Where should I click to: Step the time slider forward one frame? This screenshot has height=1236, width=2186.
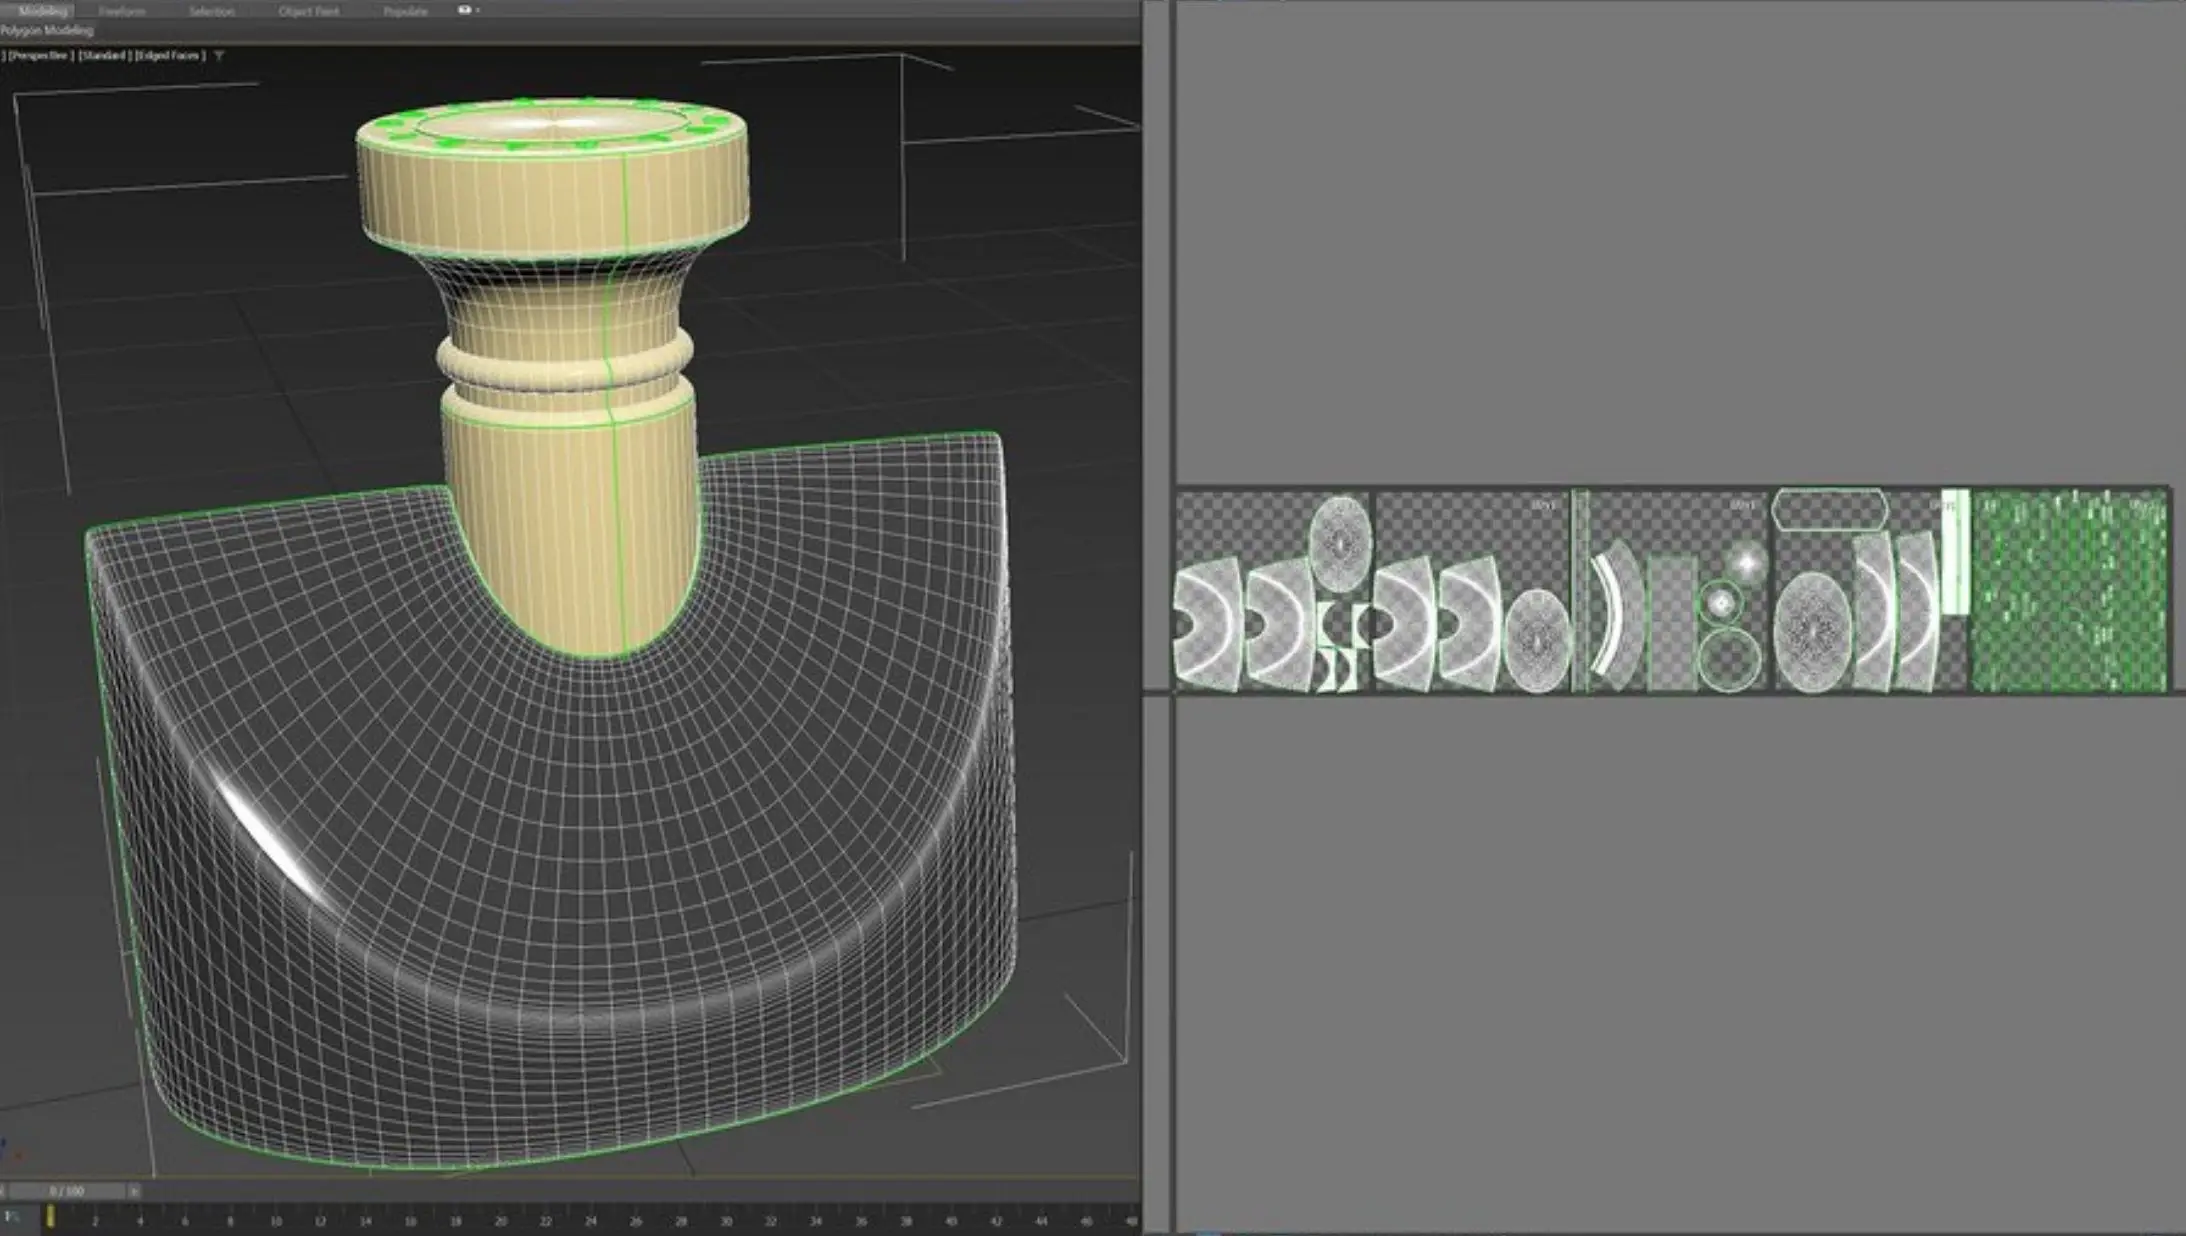coord(134,1191)
